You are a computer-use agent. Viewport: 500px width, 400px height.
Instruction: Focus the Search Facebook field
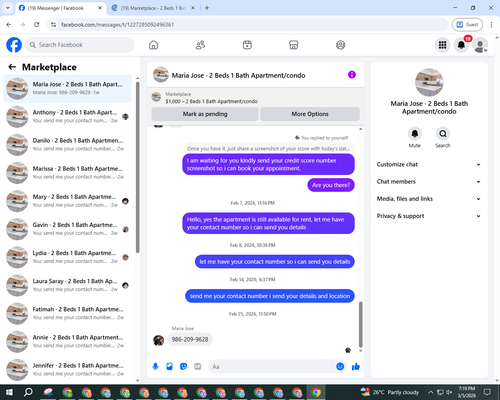click(80, 45)
